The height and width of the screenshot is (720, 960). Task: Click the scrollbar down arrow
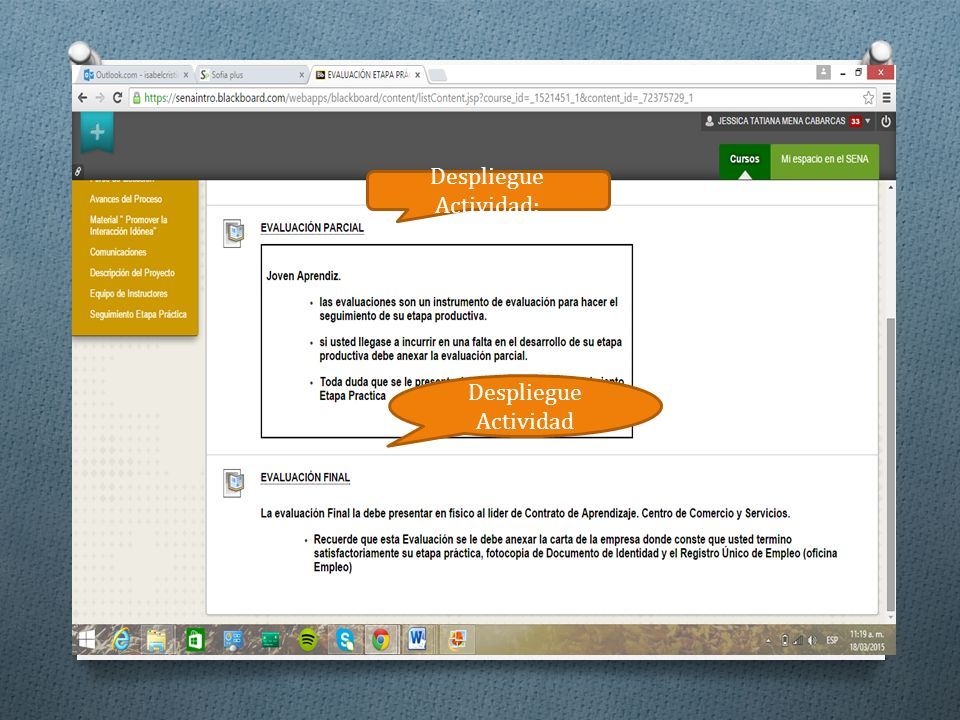click(x=890, y=617)
